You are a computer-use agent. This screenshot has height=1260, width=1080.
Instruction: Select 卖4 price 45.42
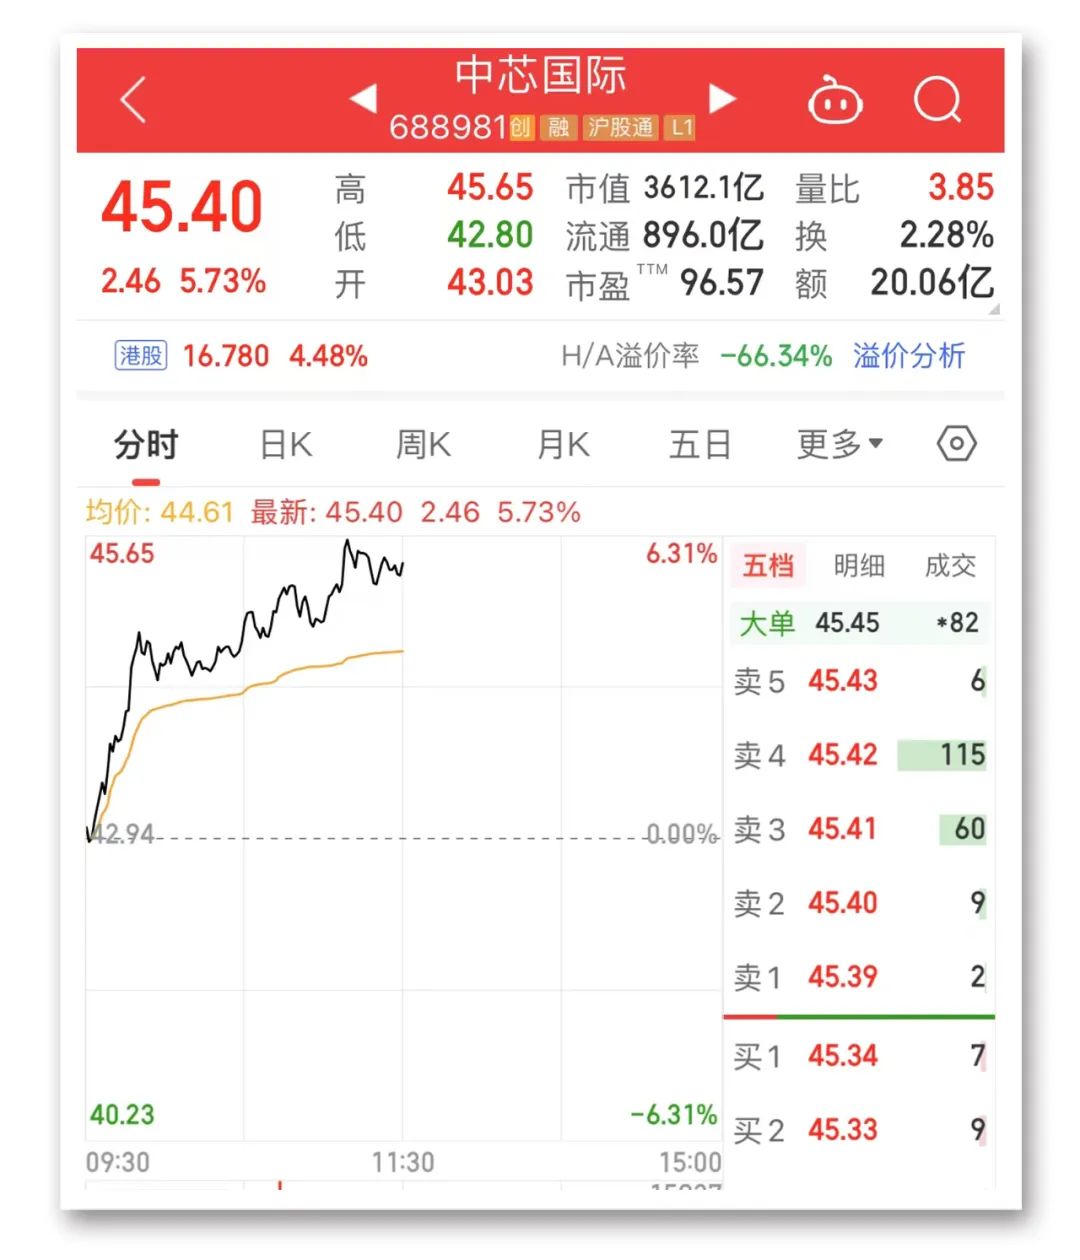842,754
